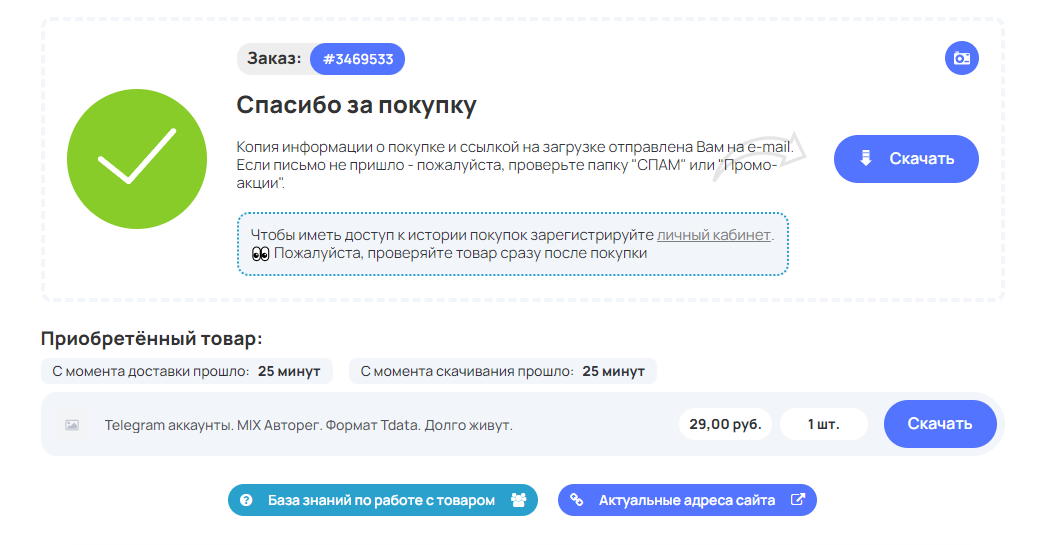The width and height of the screenshot is (1057, 545).
Task: Click Скачать in the Telegram аккаунты row
Action: [940, 424]
